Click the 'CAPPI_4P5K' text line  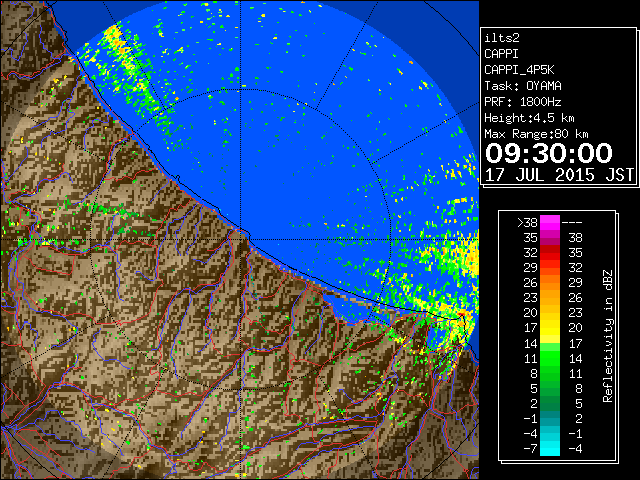point(519,70)
